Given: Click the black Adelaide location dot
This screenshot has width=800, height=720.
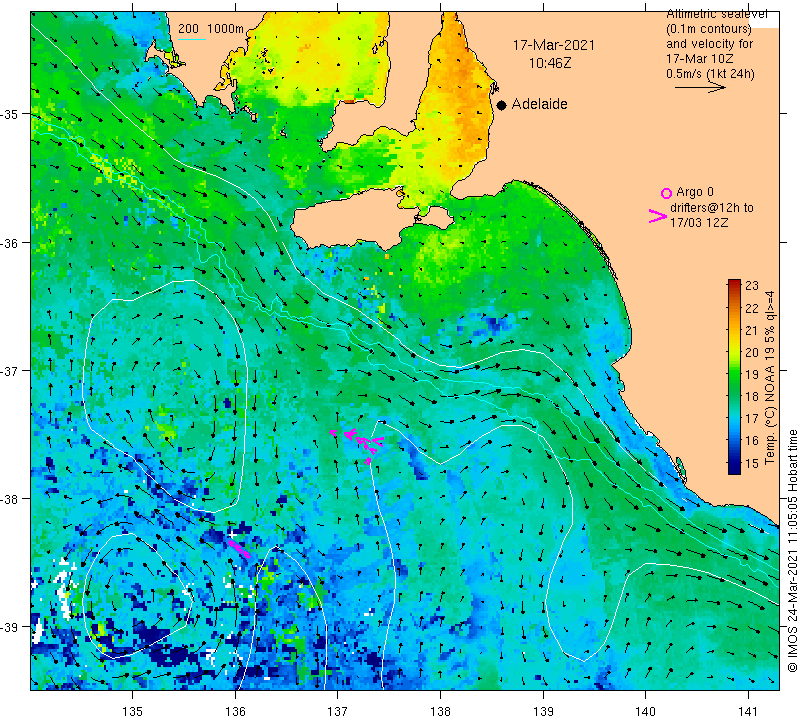Looking at the screenshot, I should (x=502, y=105).
